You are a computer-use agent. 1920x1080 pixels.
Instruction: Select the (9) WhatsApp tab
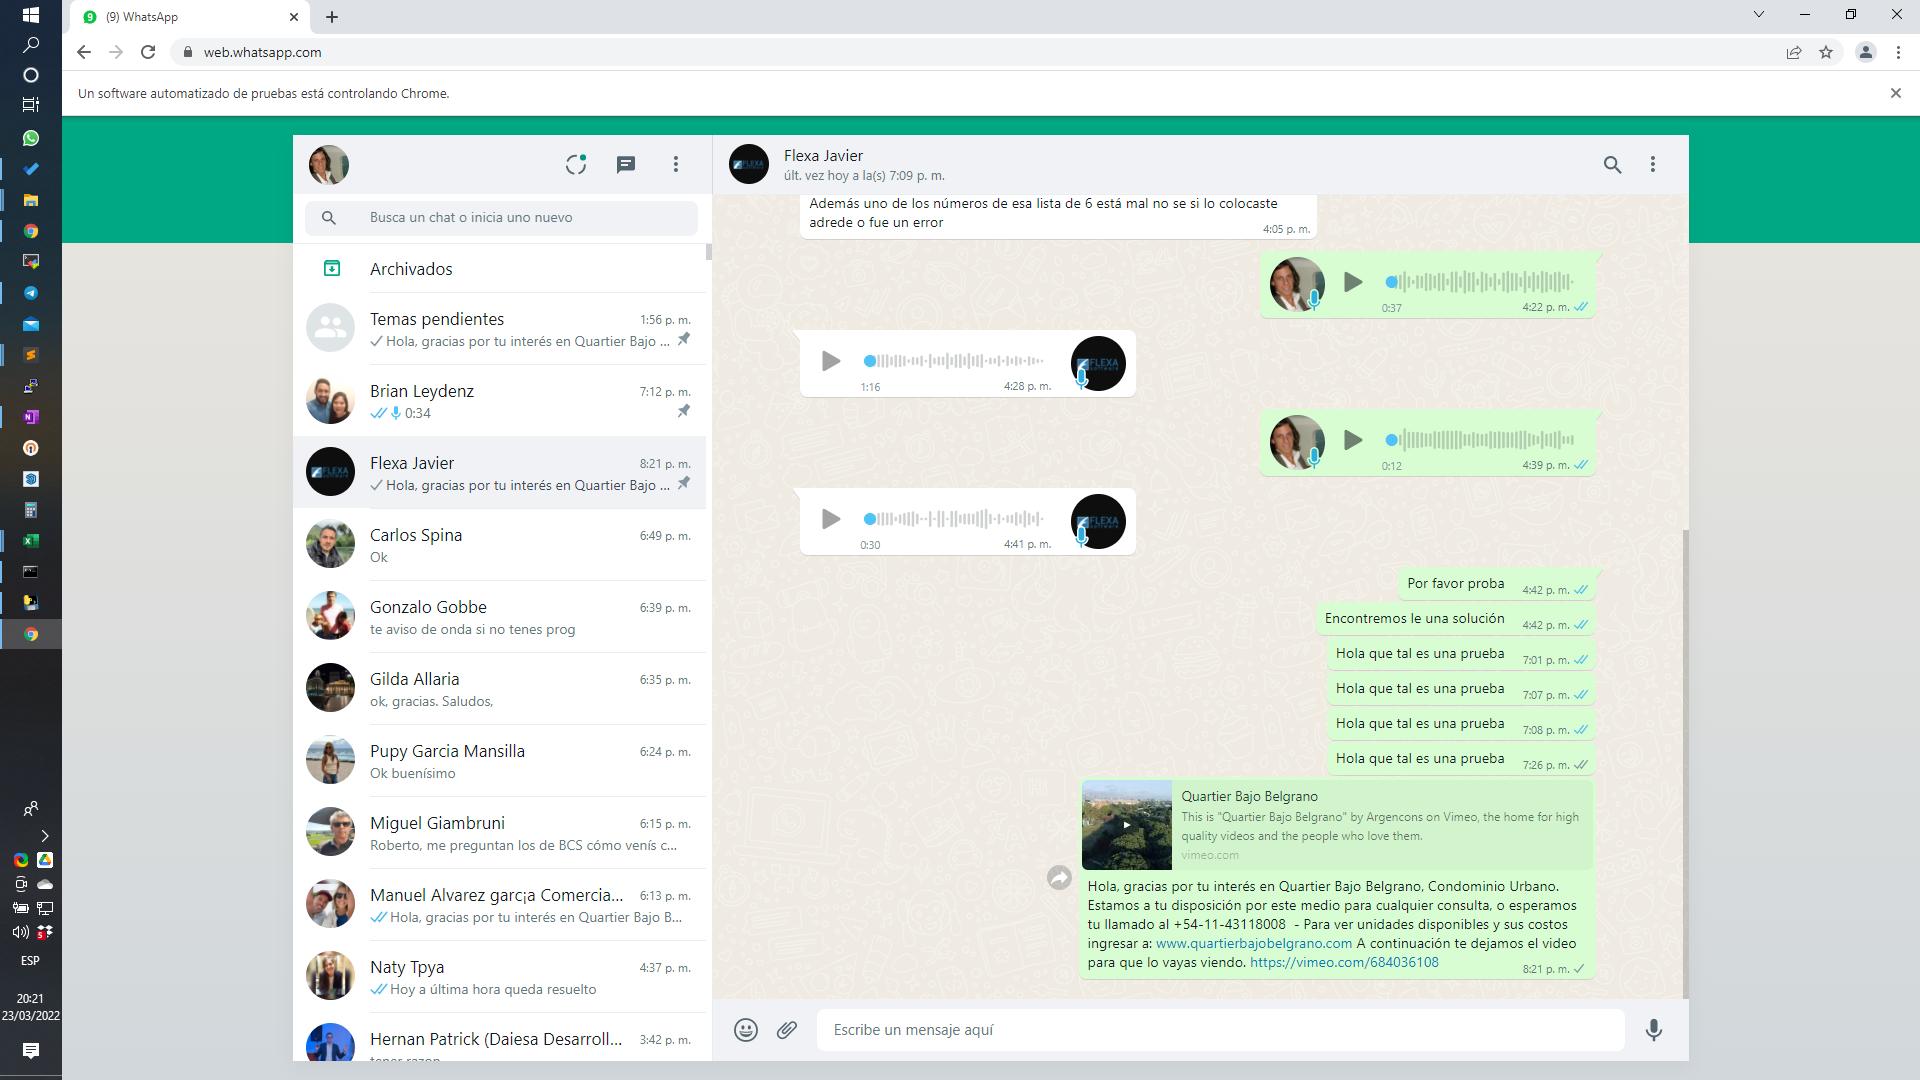pyautogui.click(x=190, y=17)
